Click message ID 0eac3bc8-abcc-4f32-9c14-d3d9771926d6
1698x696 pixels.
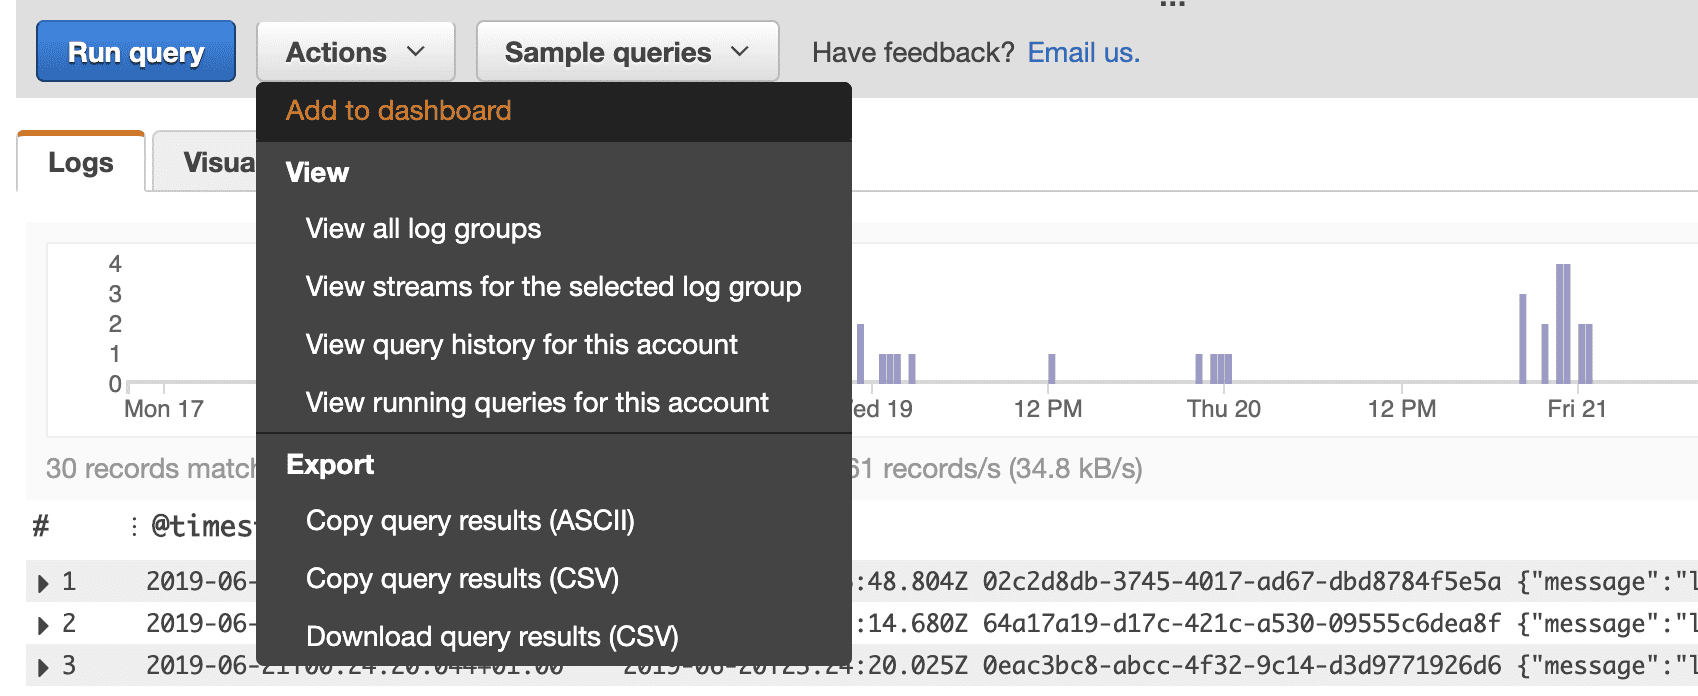(1242, 666)
